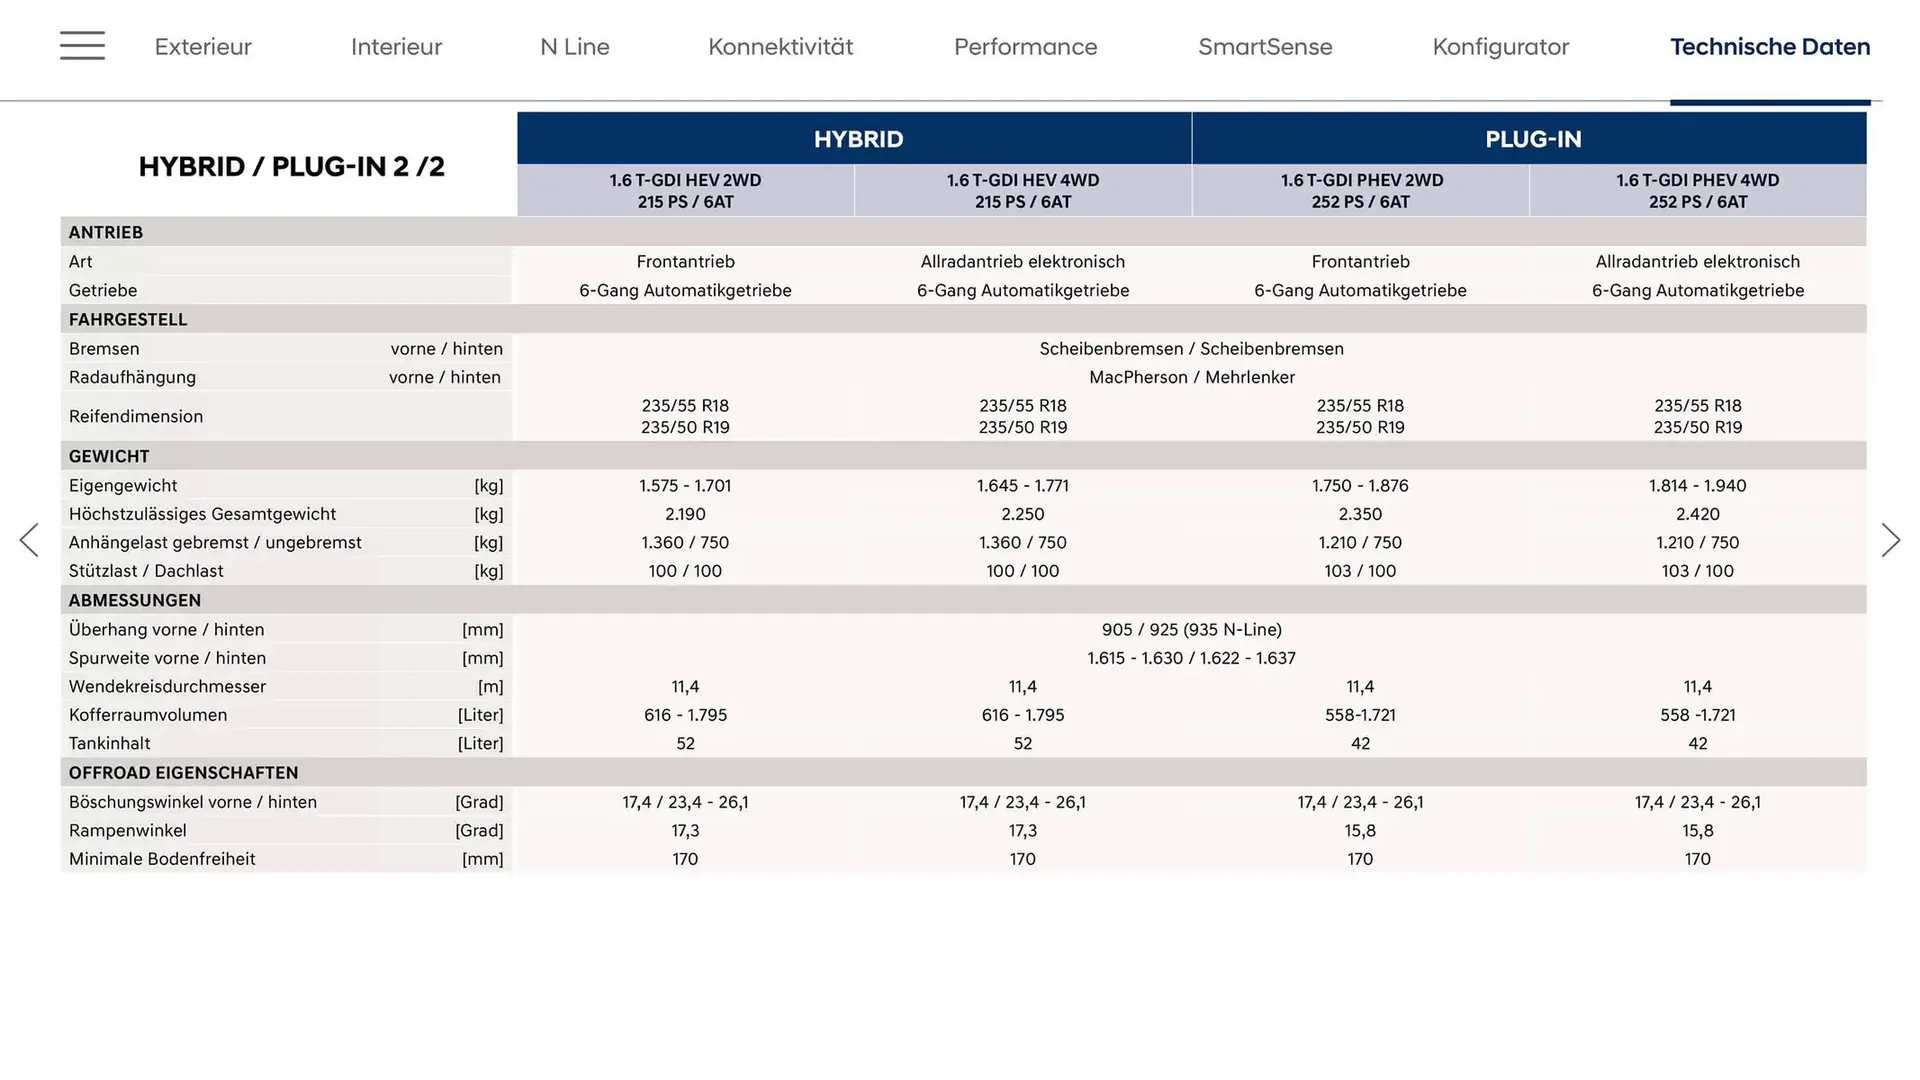1920x1080 pixels.
Task: Click the PLUG-IN column header
Action: (x=1533, y=139)
